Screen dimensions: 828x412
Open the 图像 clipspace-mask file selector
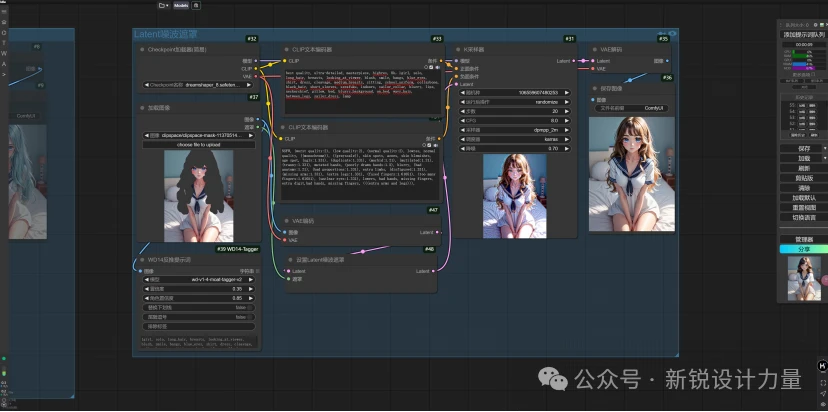(199, 135)
